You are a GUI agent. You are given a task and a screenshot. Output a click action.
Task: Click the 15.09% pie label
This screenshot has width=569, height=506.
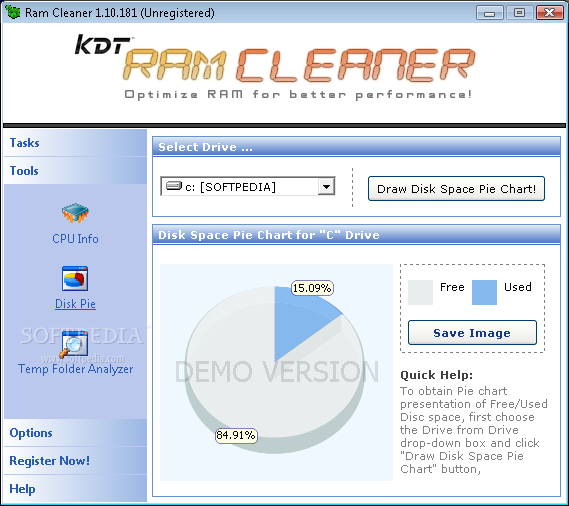click(x=312, y=288)
